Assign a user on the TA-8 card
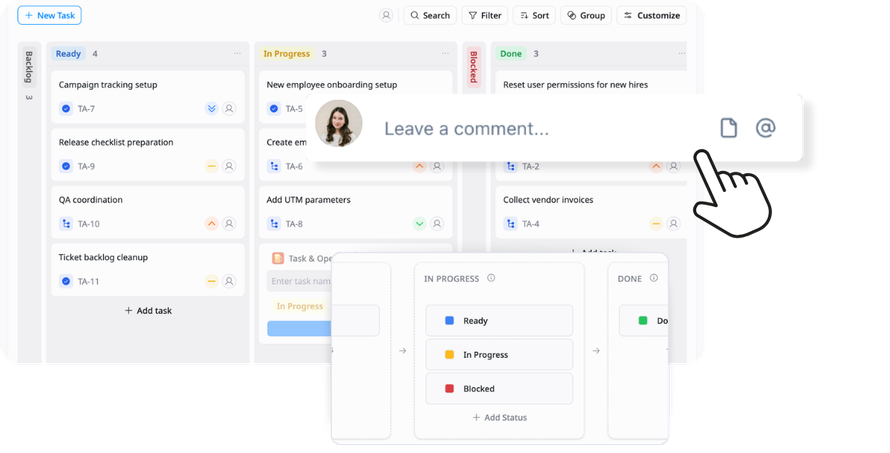The image size is (890, 453). [437, 224]
